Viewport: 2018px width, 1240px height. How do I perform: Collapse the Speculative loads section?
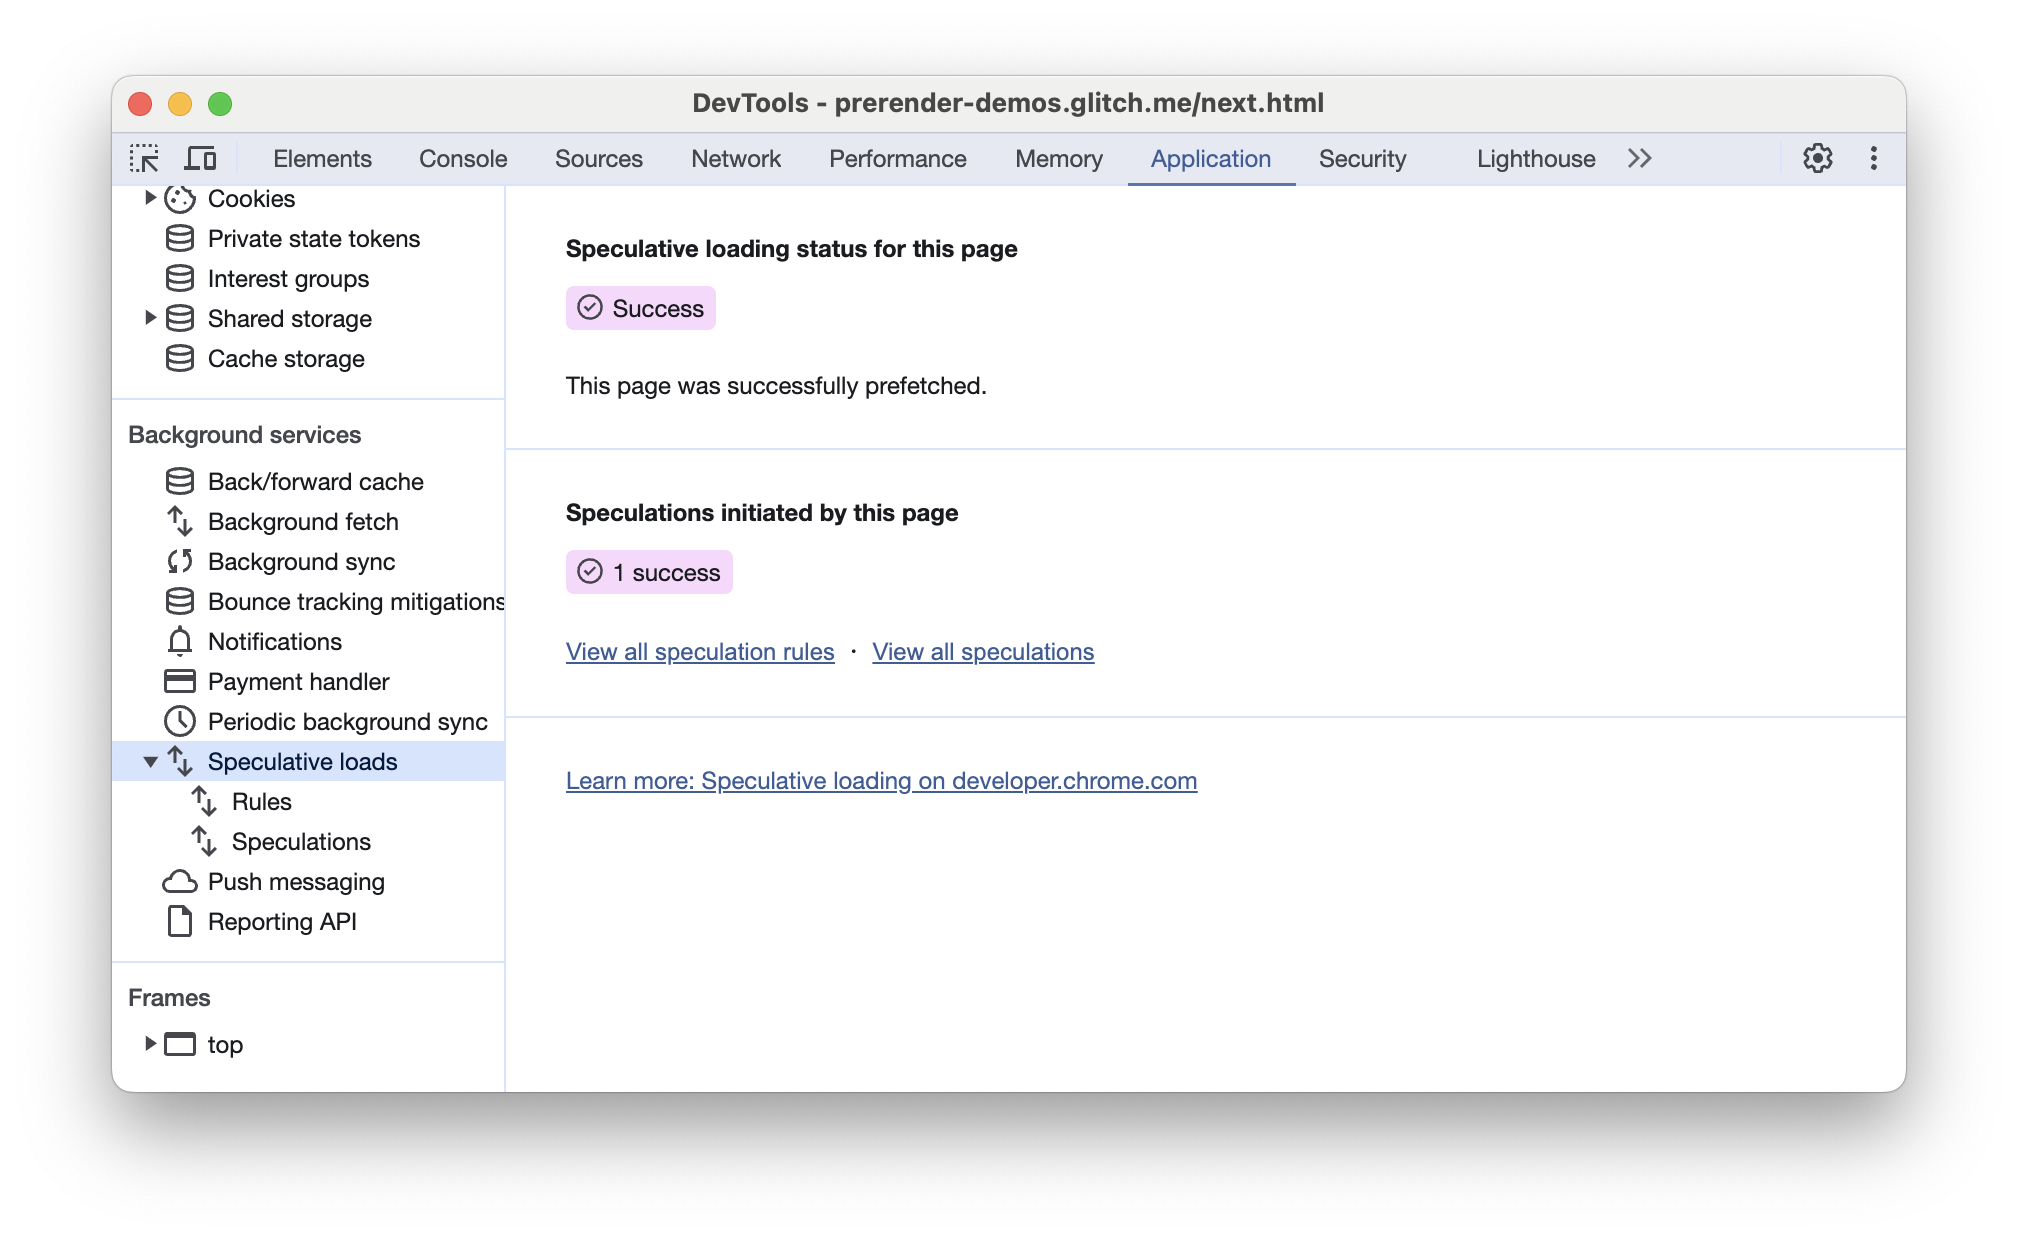click(x=150, y=760)
